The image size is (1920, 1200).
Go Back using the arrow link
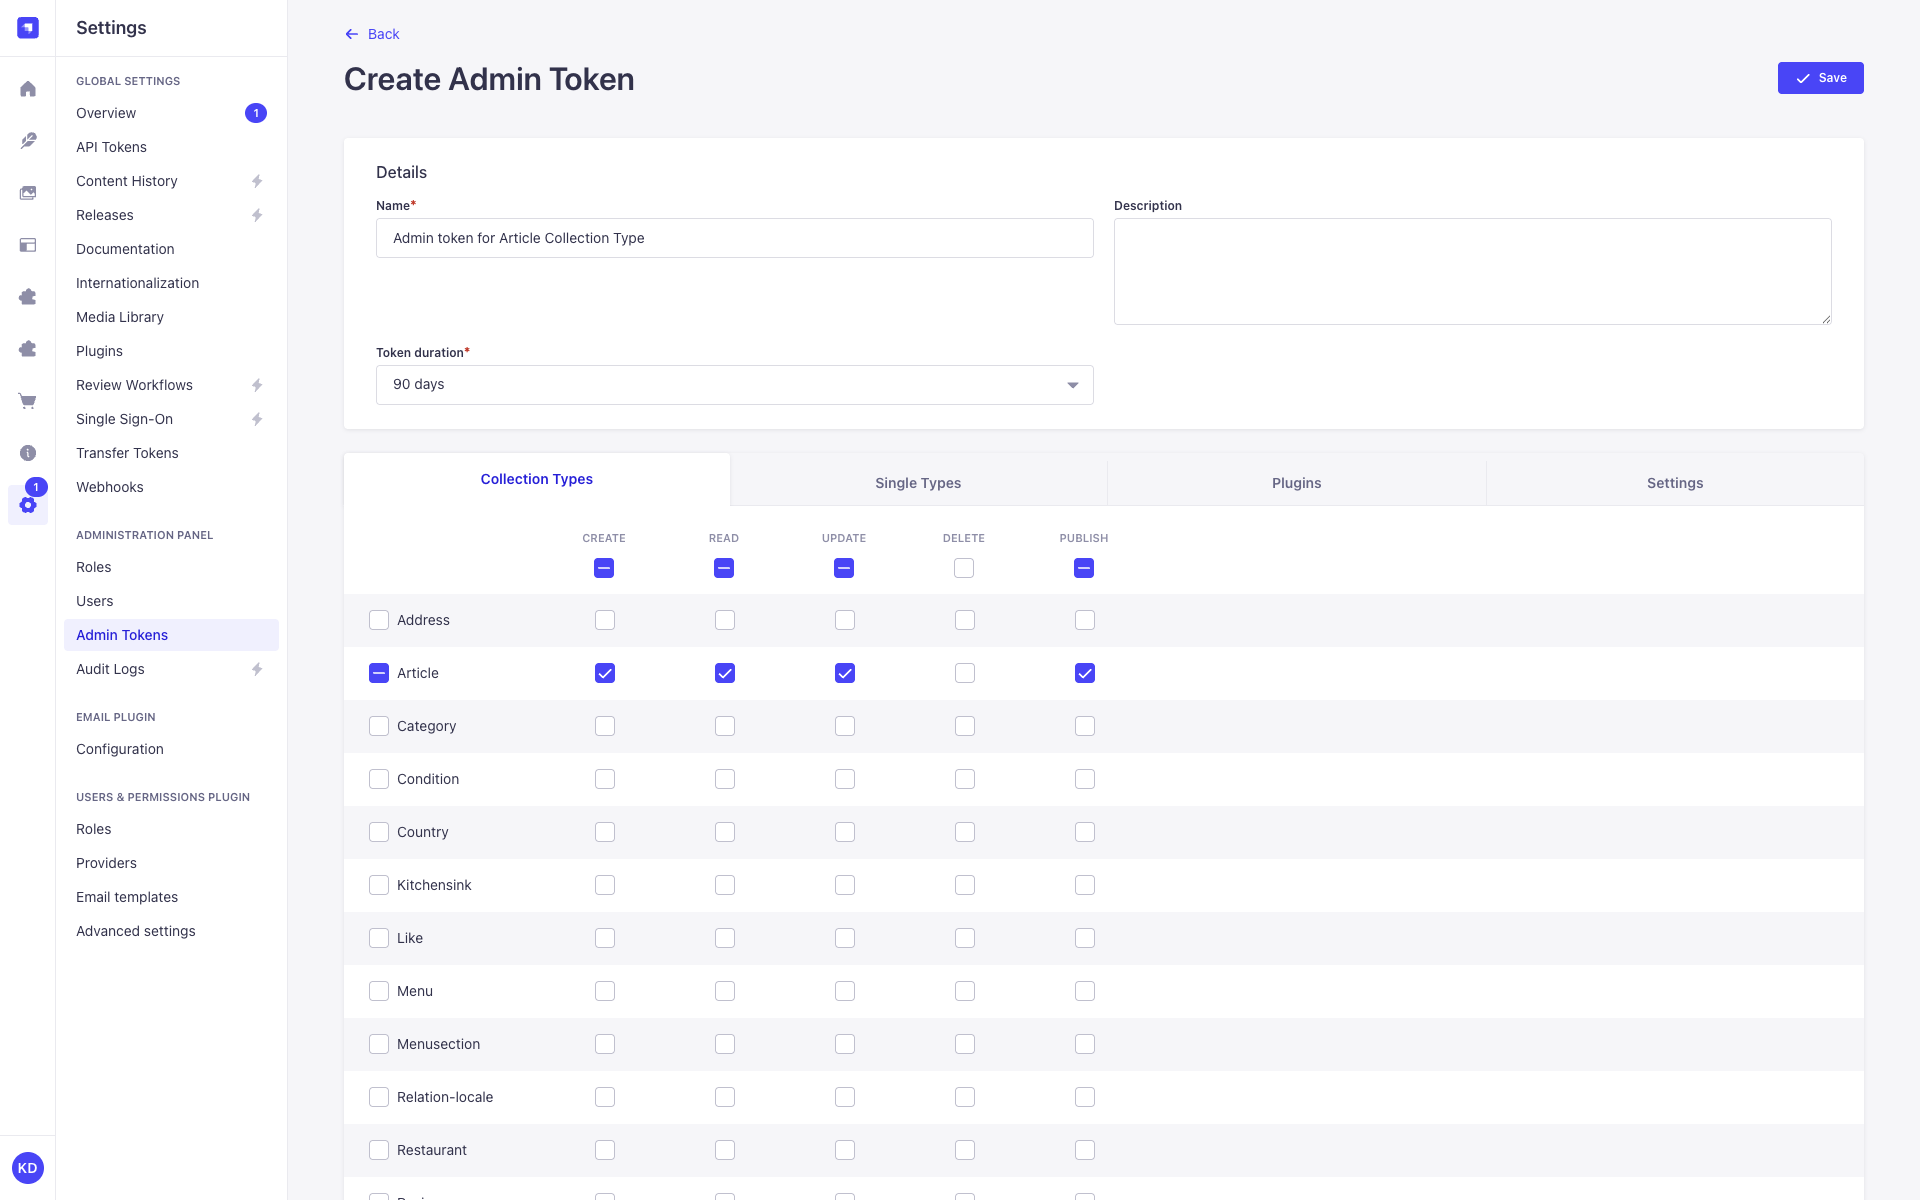pyautogui.click(x=371, y=33)
